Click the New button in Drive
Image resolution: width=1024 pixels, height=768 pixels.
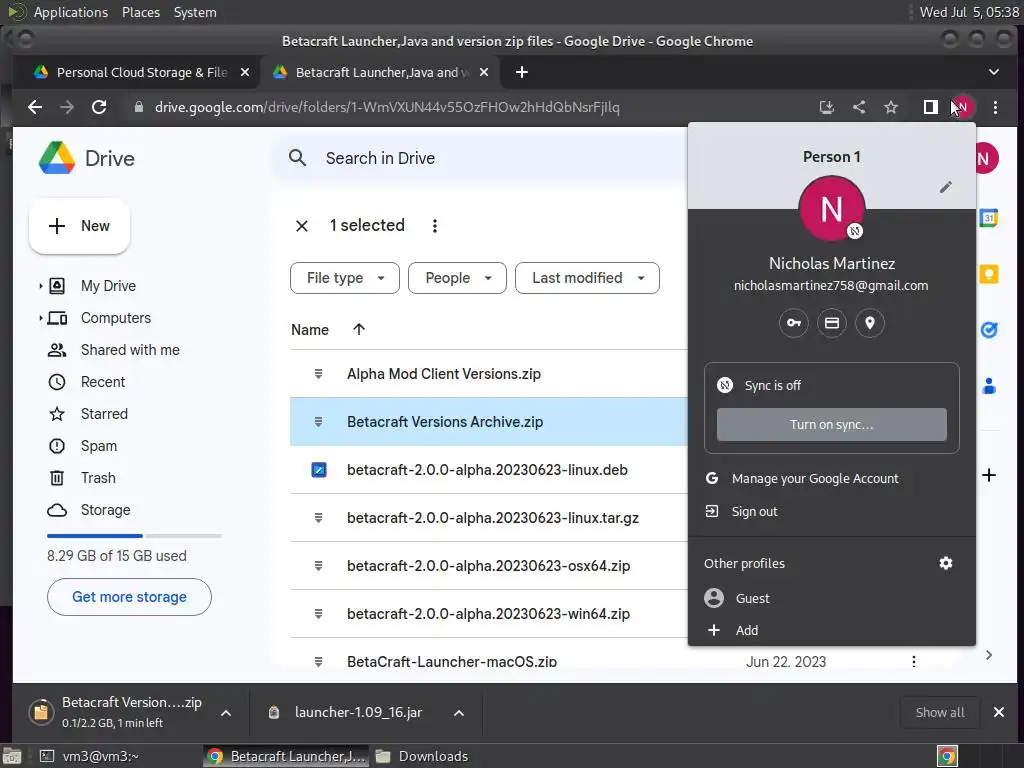(79, 226)
